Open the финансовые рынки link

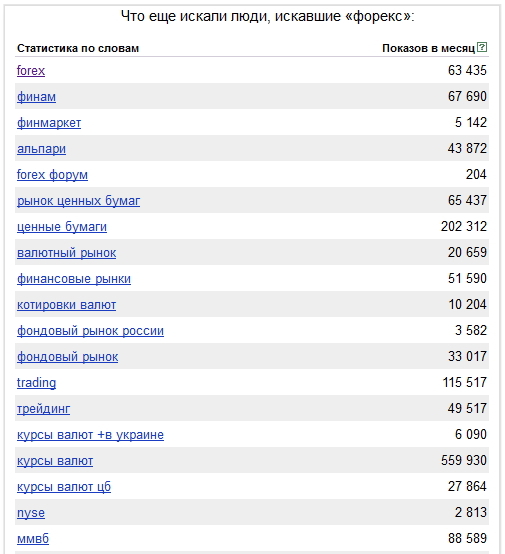point(74,279)
